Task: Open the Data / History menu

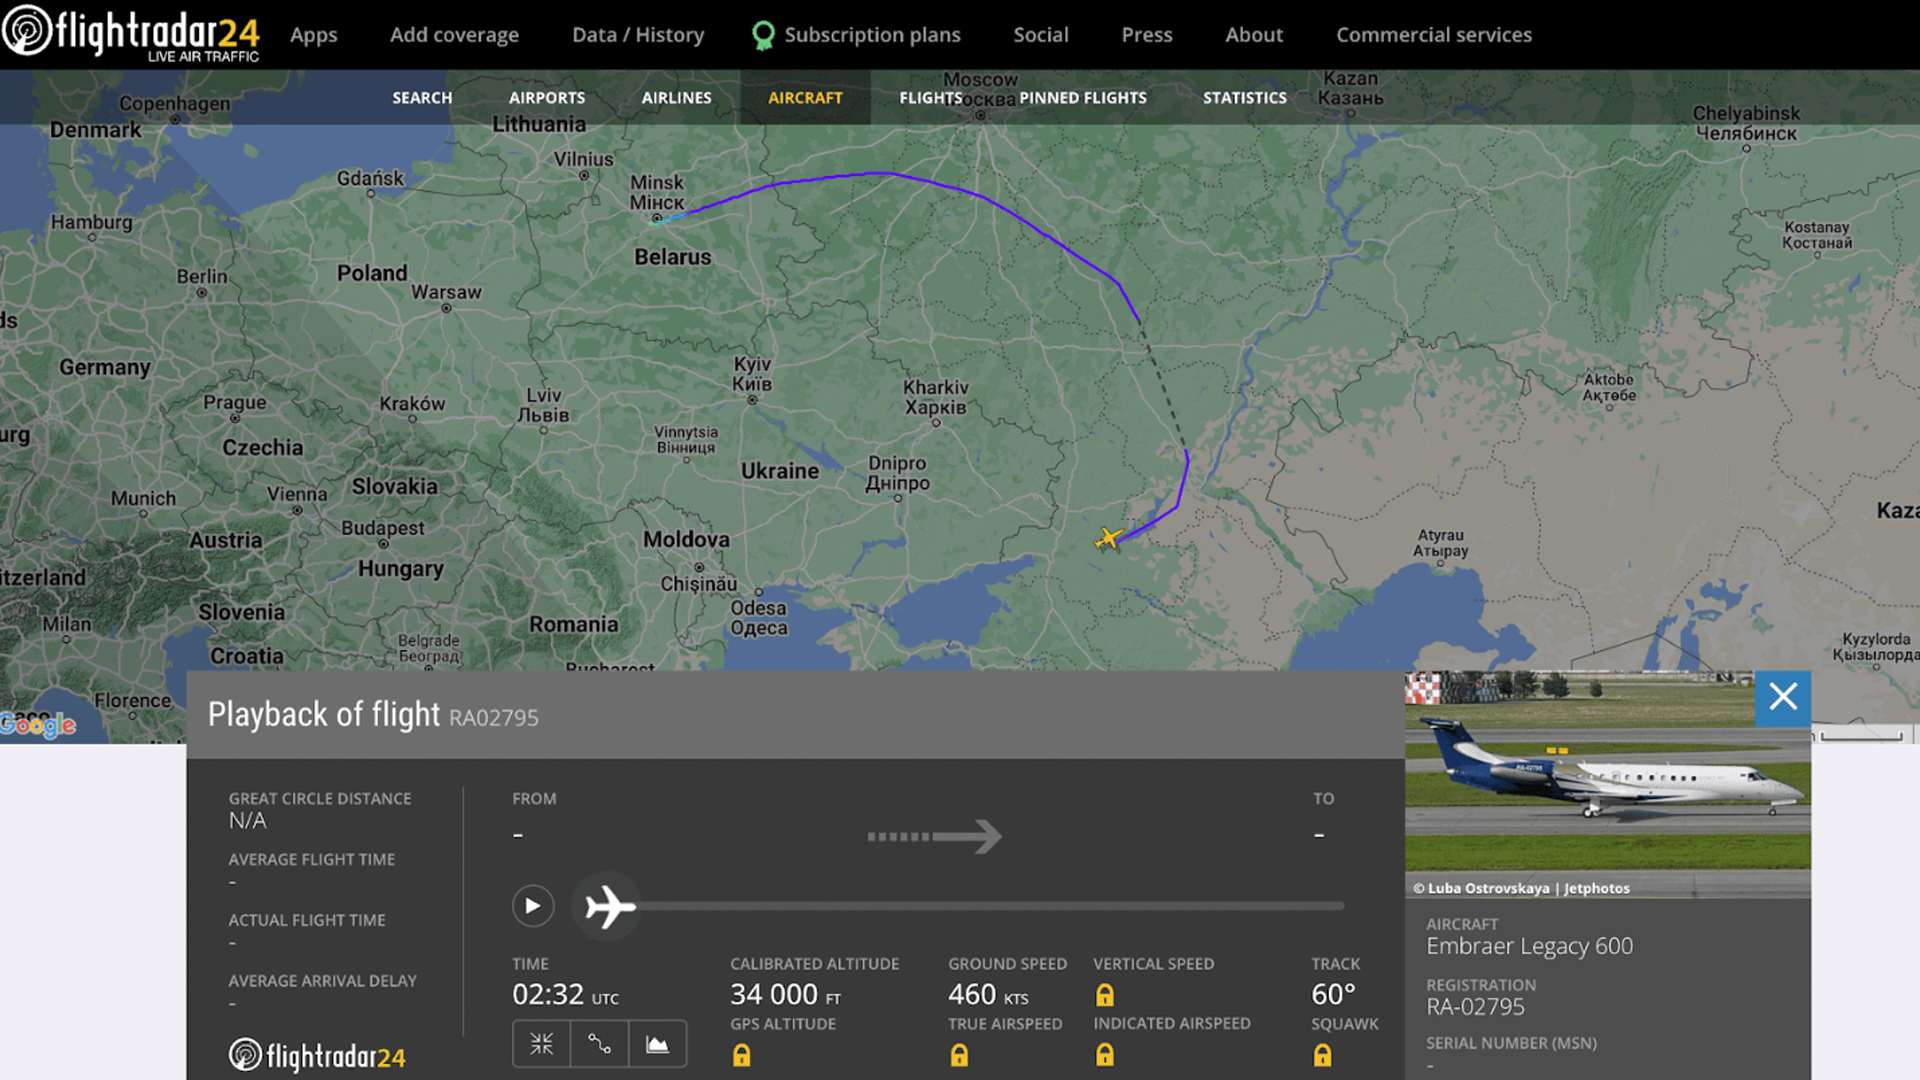Action: point(638,35)
